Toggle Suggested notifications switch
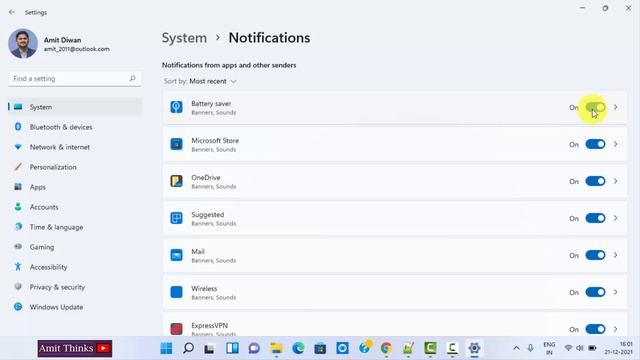The width and height of the screenshot is (640, 360). click(x=595, y=218)
